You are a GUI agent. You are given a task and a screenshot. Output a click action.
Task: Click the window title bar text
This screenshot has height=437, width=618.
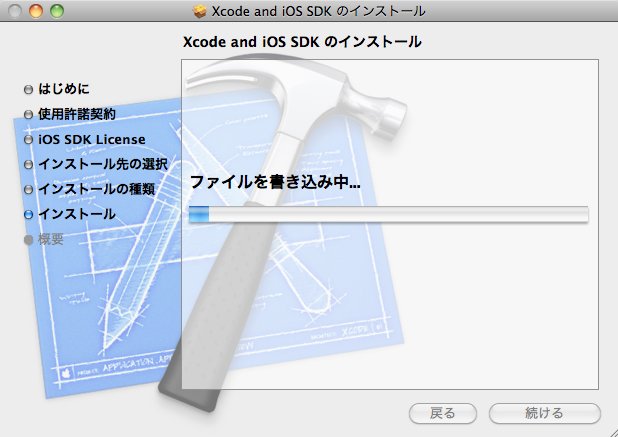(318, 11)
